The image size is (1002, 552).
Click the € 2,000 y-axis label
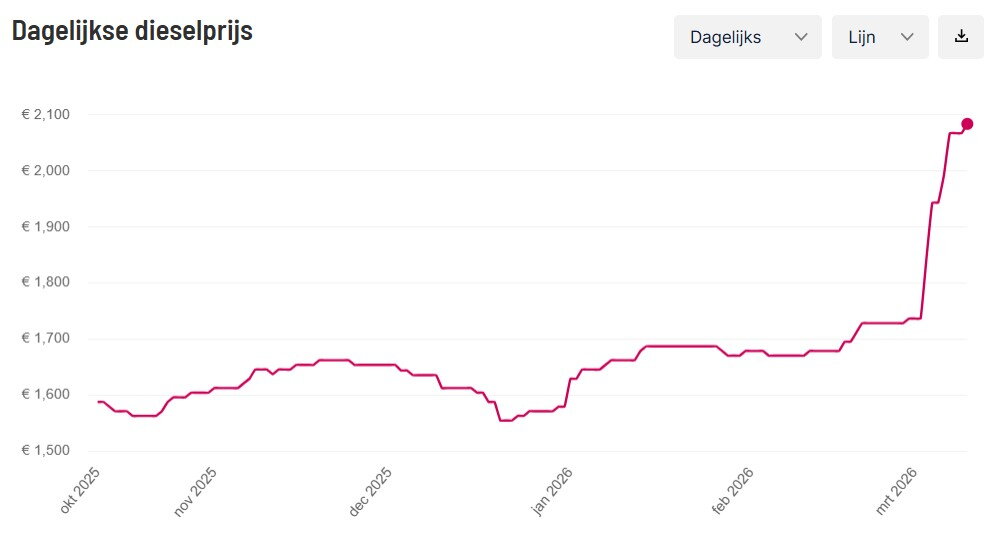[x=45, y=171]
